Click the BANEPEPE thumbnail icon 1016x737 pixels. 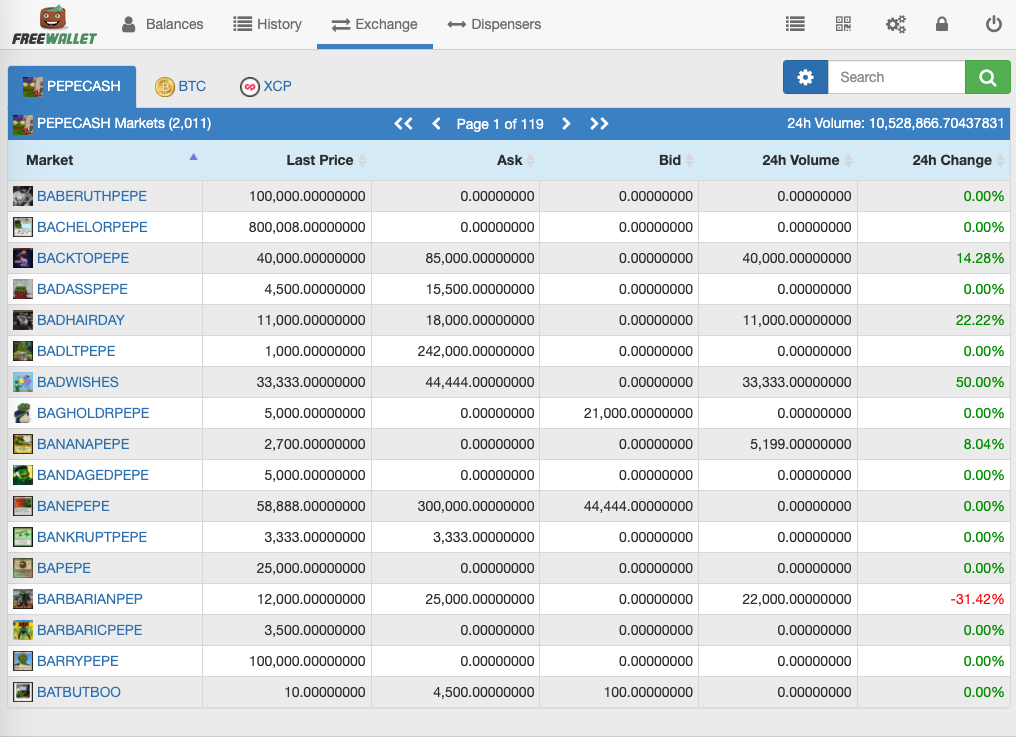coord(23,506)
